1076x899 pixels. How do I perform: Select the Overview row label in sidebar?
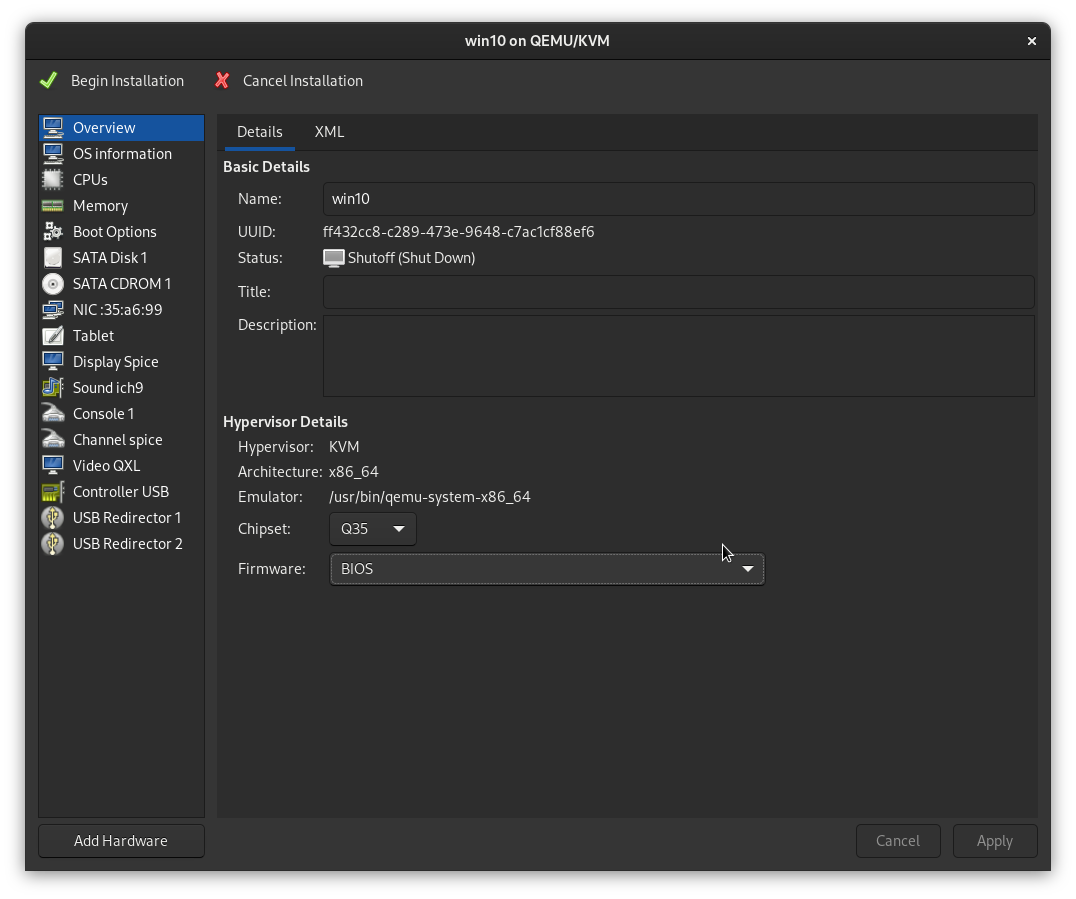pos(104,128)
